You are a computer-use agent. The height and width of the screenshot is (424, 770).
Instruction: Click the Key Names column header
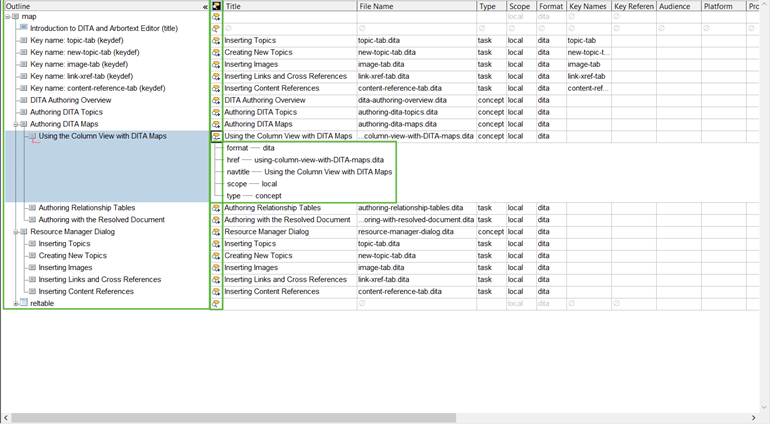pyautogui.click(x=588, y=6)
